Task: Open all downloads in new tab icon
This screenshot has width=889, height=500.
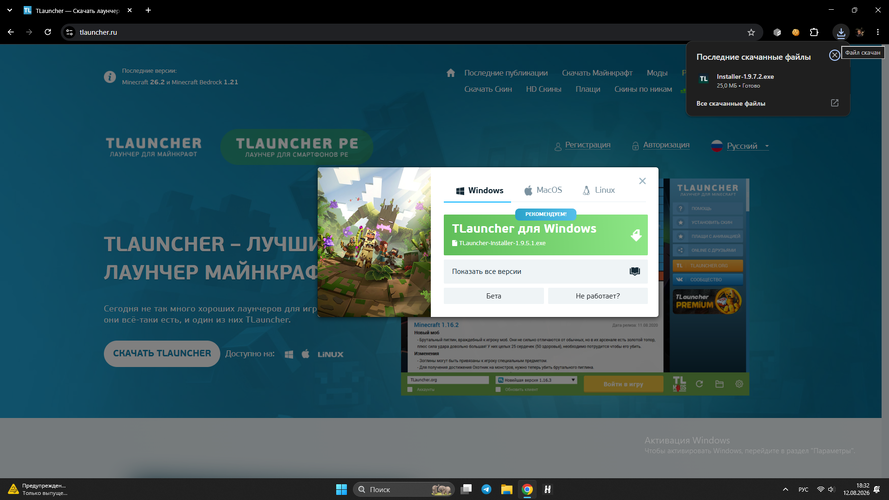Action: 835,103
